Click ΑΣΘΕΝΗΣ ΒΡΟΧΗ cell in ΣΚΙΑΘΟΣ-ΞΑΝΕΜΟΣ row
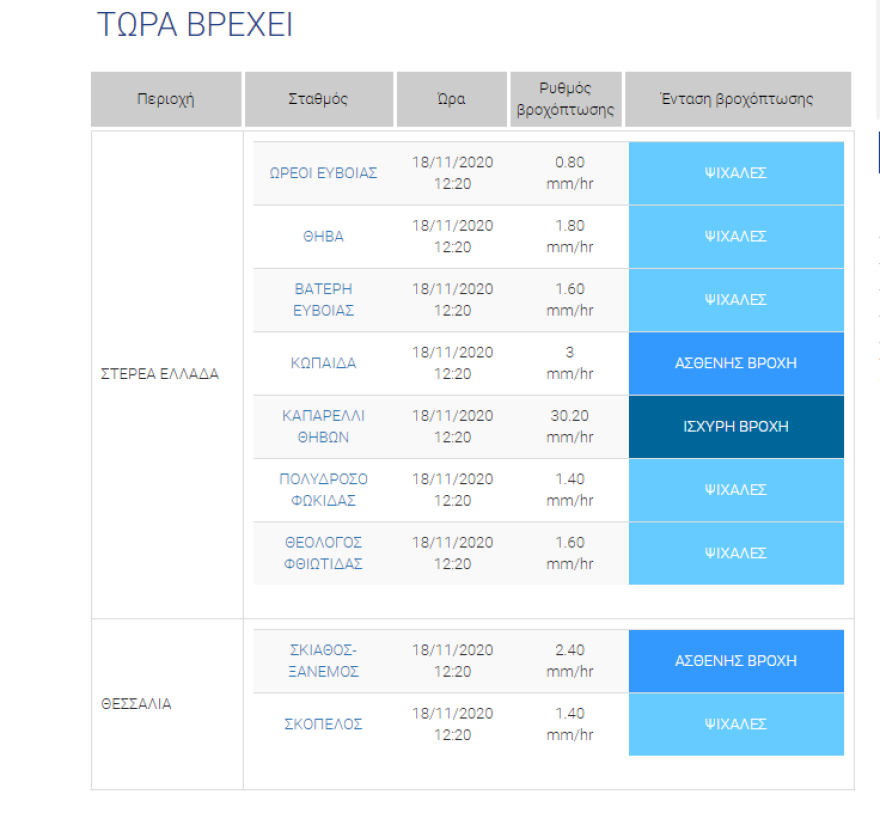 736,661
